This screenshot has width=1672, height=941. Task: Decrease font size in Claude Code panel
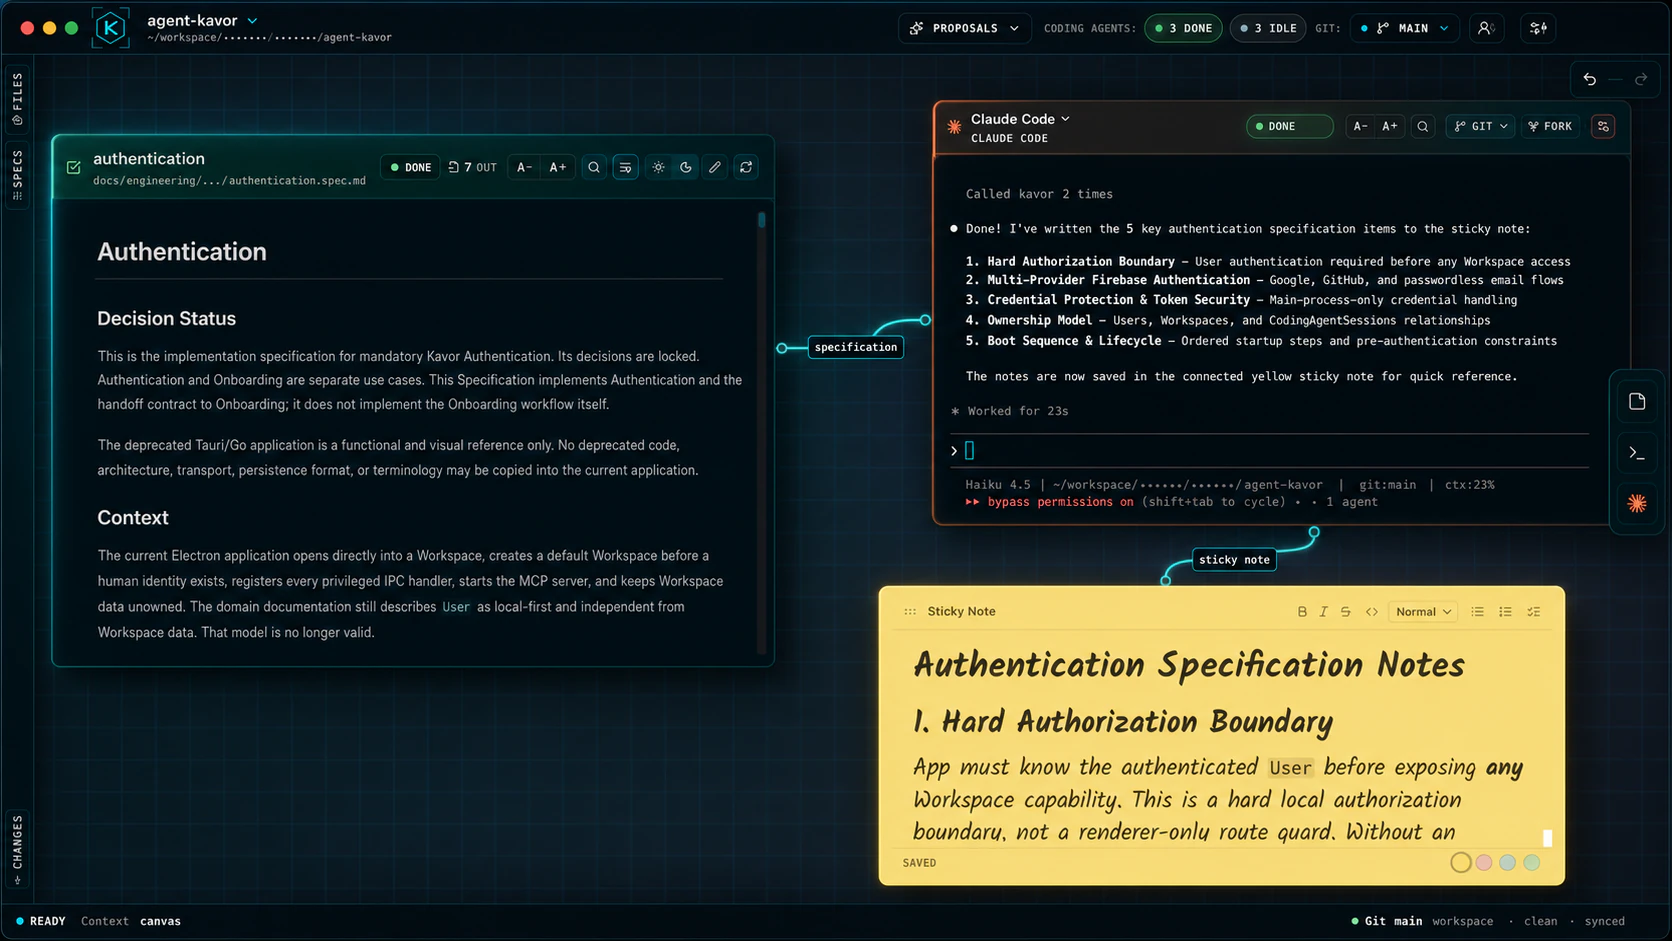pyautogui.click(x=1360, y=127)
